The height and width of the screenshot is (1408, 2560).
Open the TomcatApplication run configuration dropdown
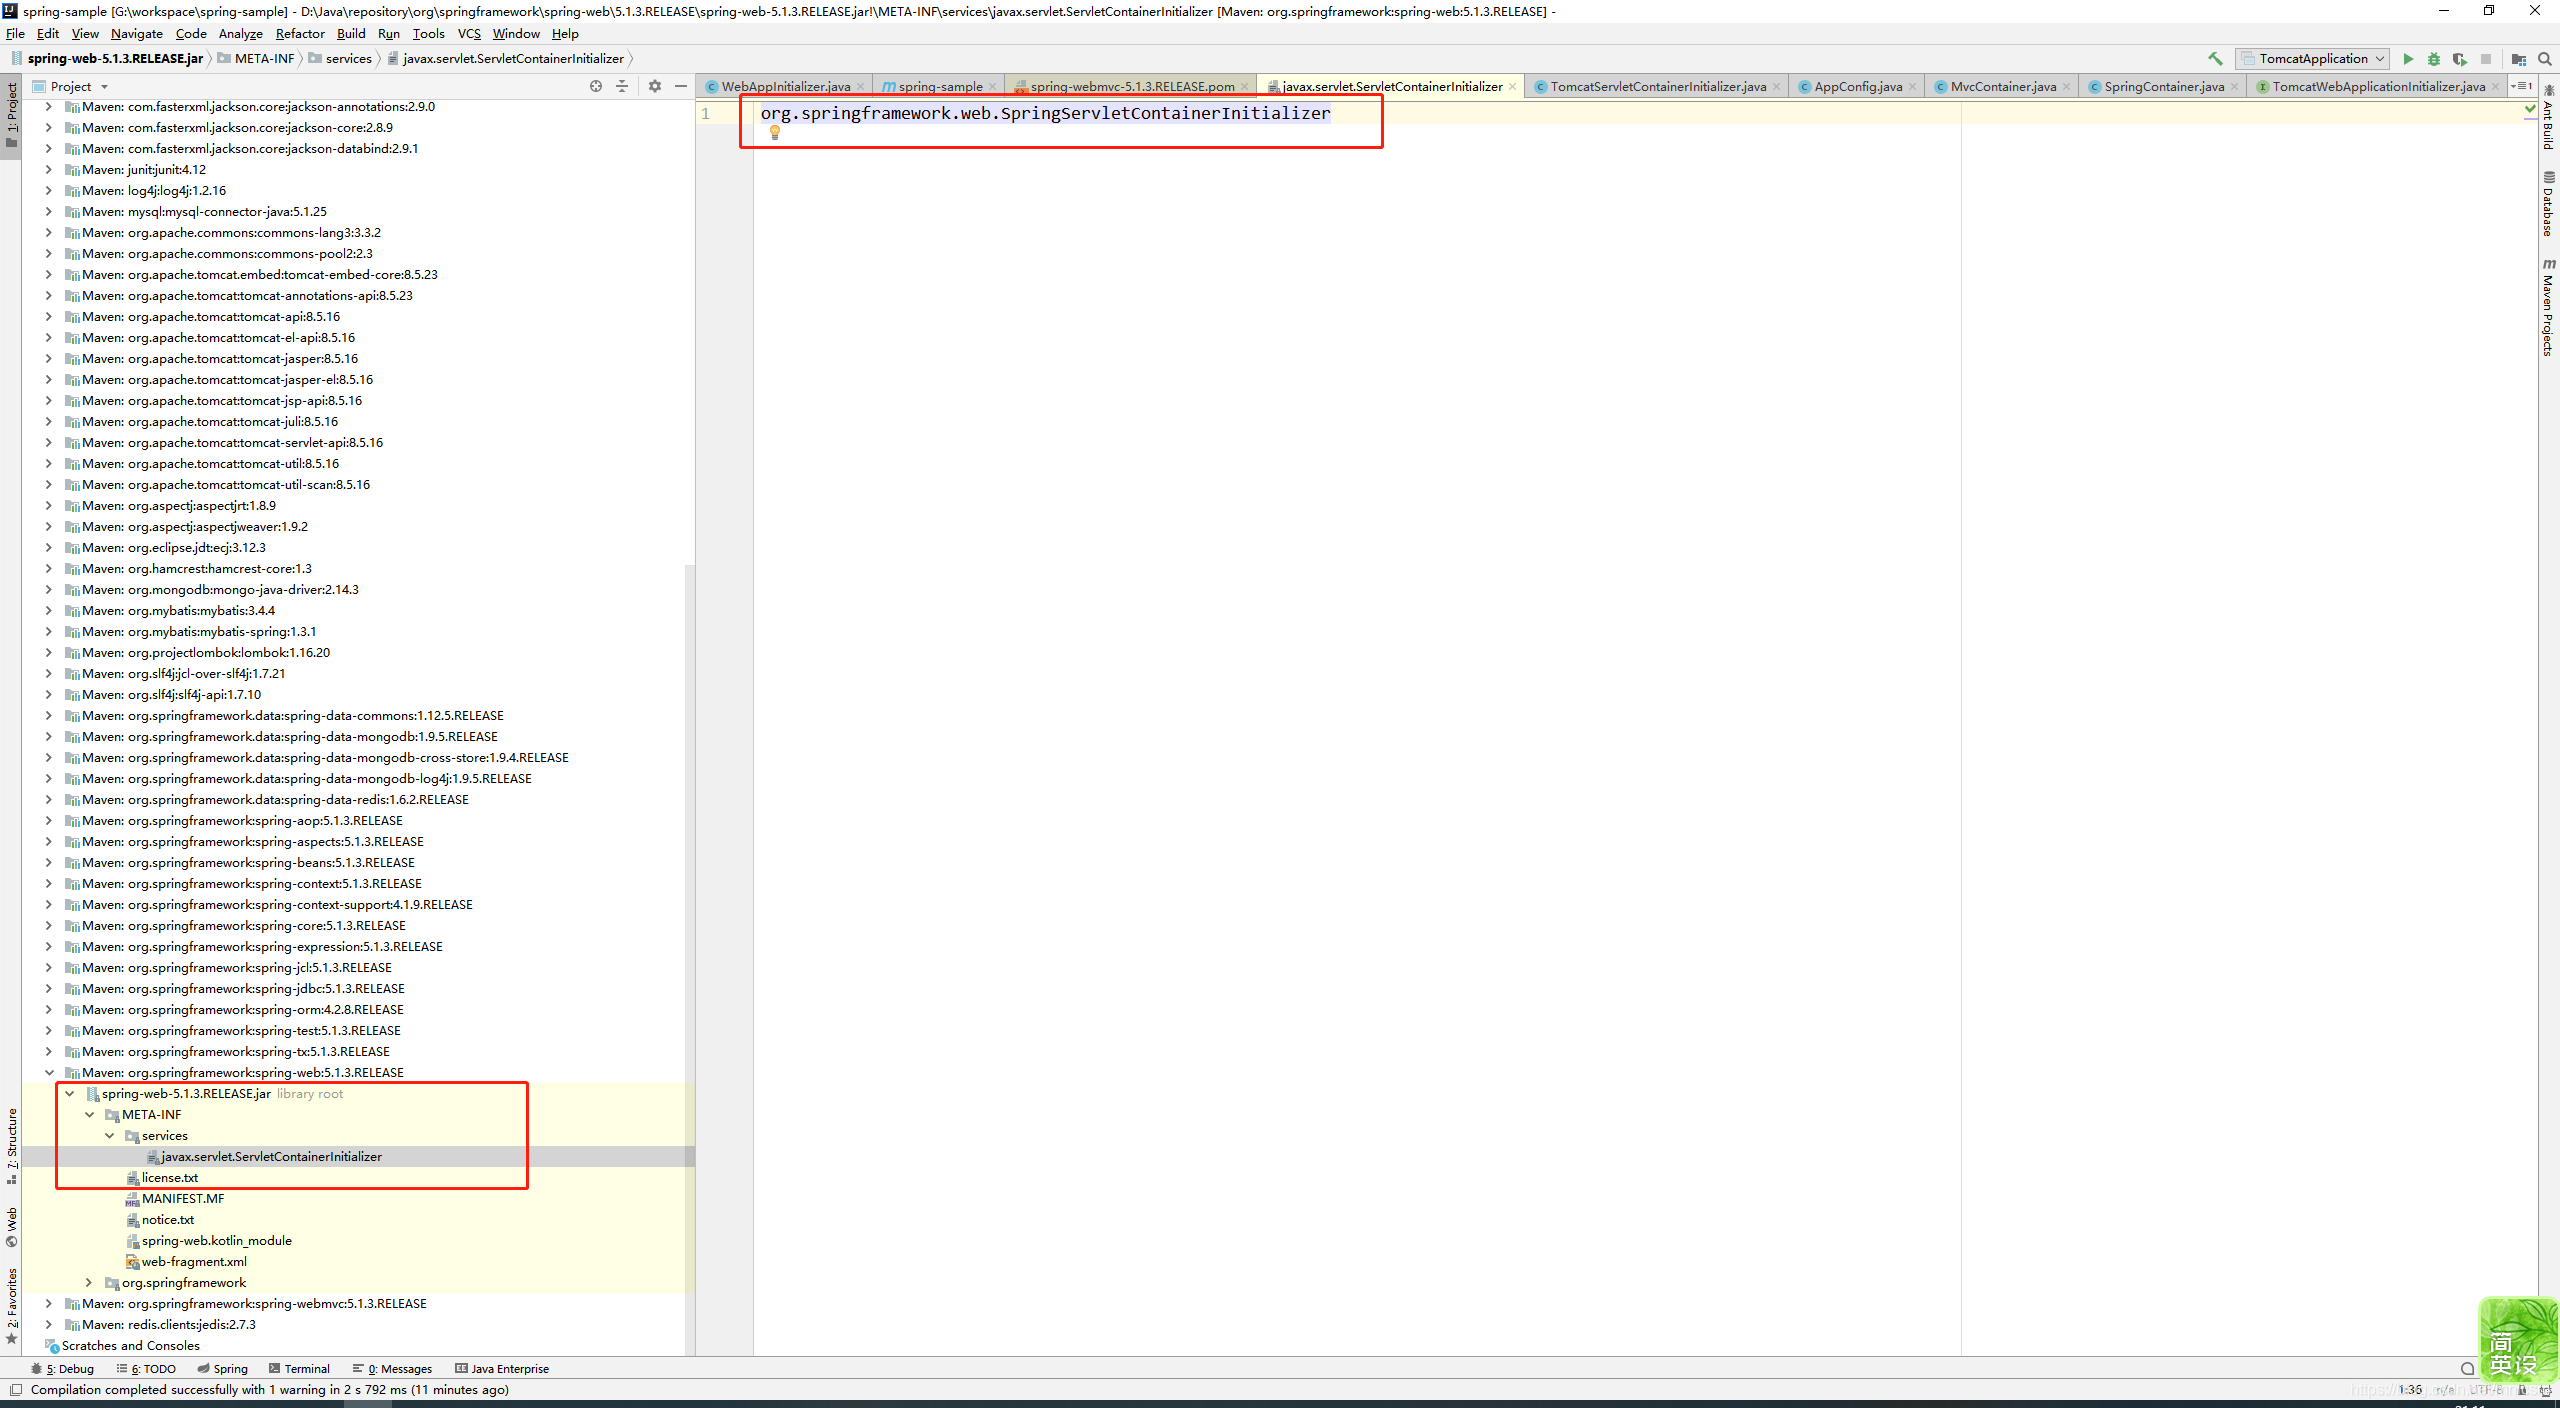point(2313,59)
